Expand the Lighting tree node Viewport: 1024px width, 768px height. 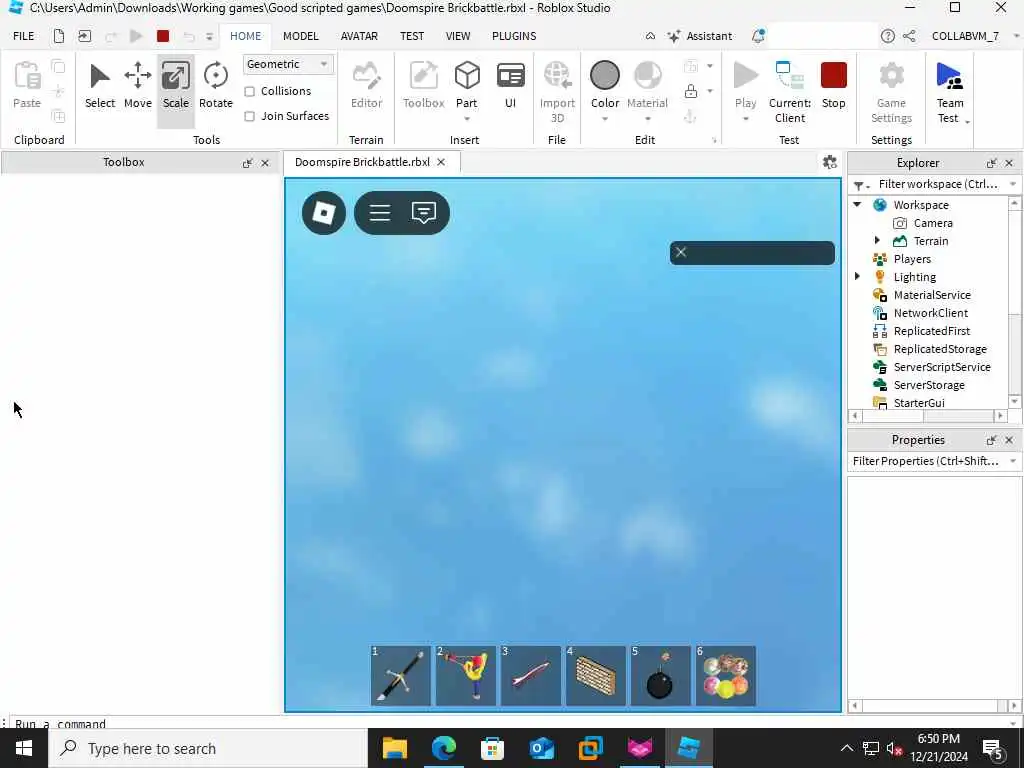coord(857,276)
